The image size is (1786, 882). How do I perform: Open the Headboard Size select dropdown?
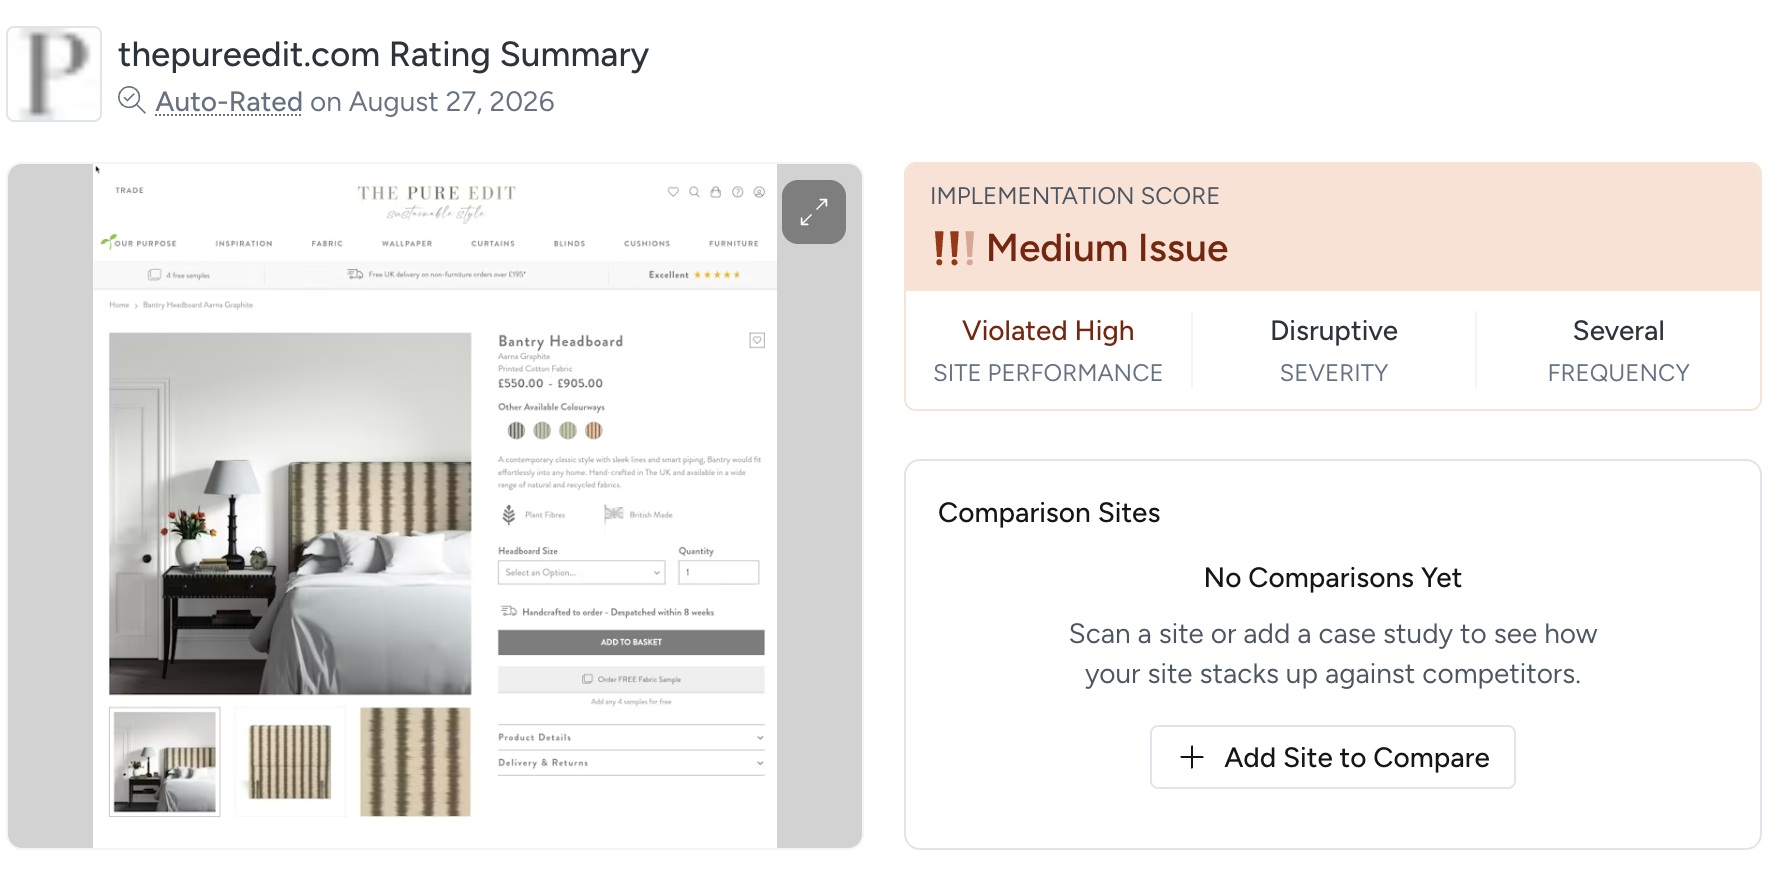click(581, 572)
